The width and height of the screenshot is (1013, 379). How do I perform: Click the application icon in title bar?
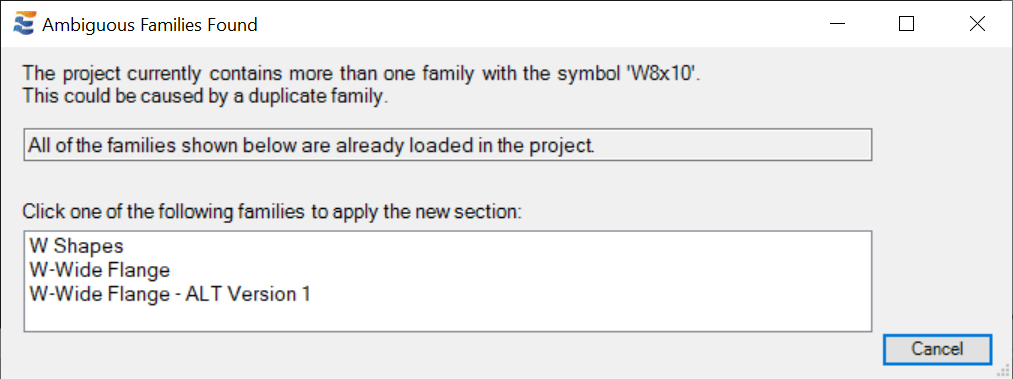[x=24, y=25]
